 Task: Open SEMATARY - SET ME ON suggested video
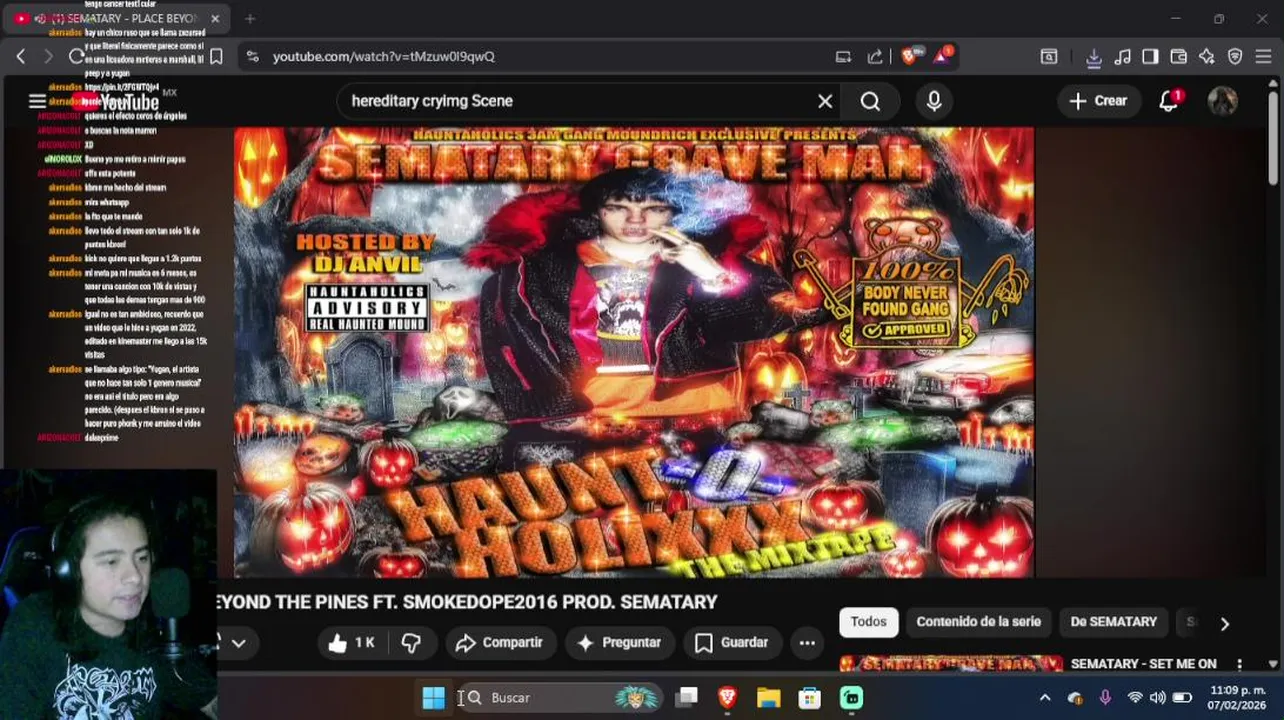1143,663
